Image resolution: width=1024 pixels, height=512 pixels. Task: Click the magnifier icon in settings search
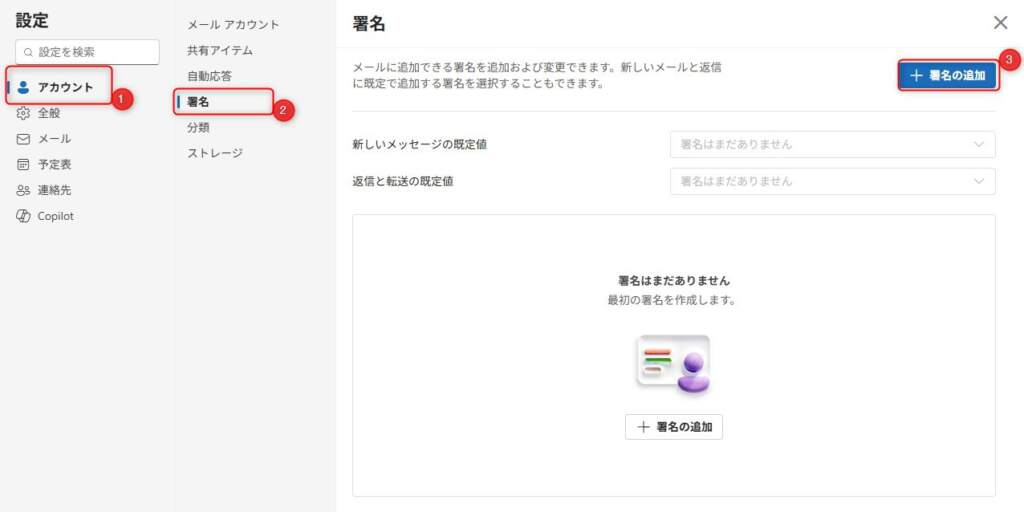(x=28, y=52)
